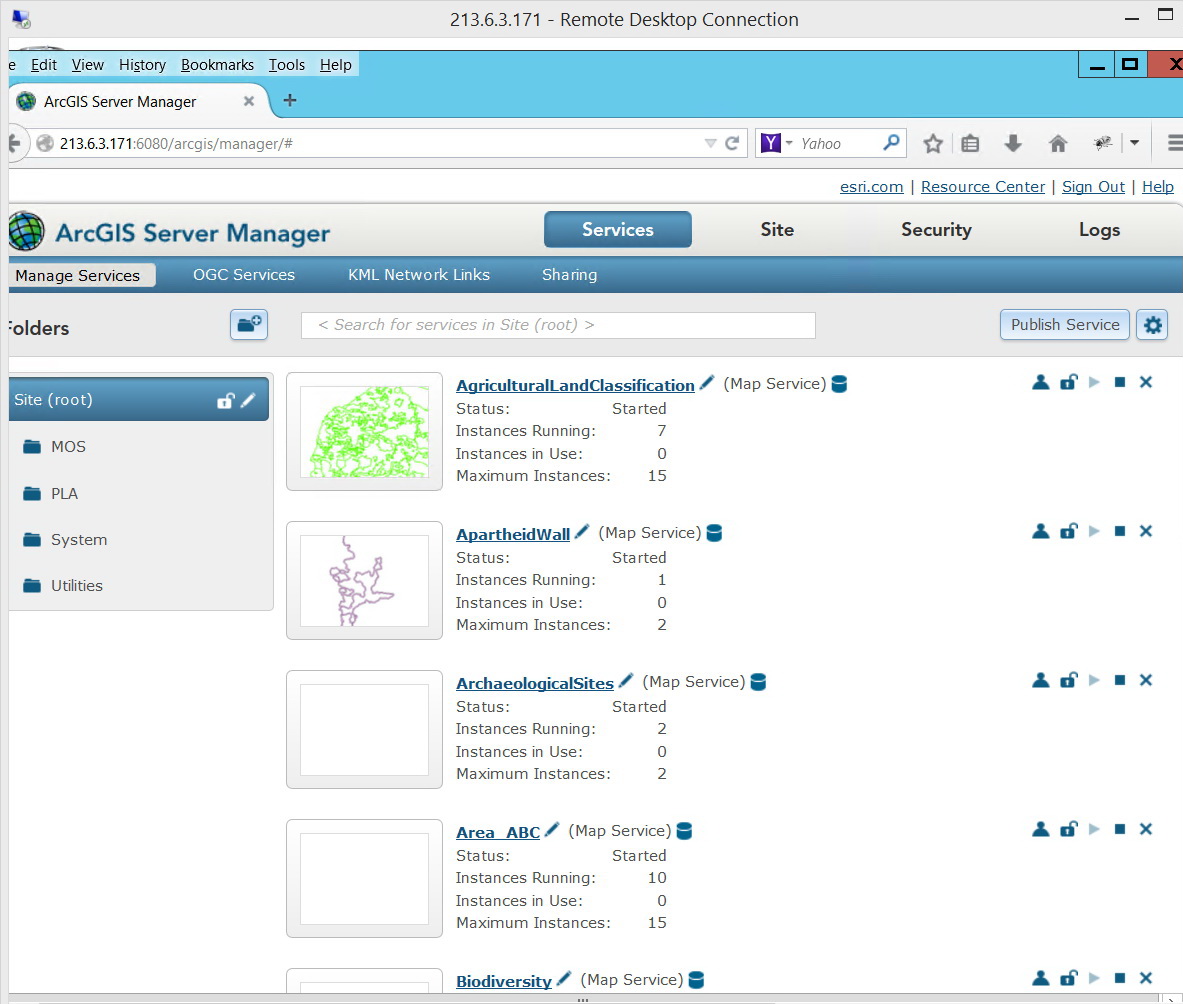Toggle the lock icon for ArchaeologicalSites

coord(1068,680)
